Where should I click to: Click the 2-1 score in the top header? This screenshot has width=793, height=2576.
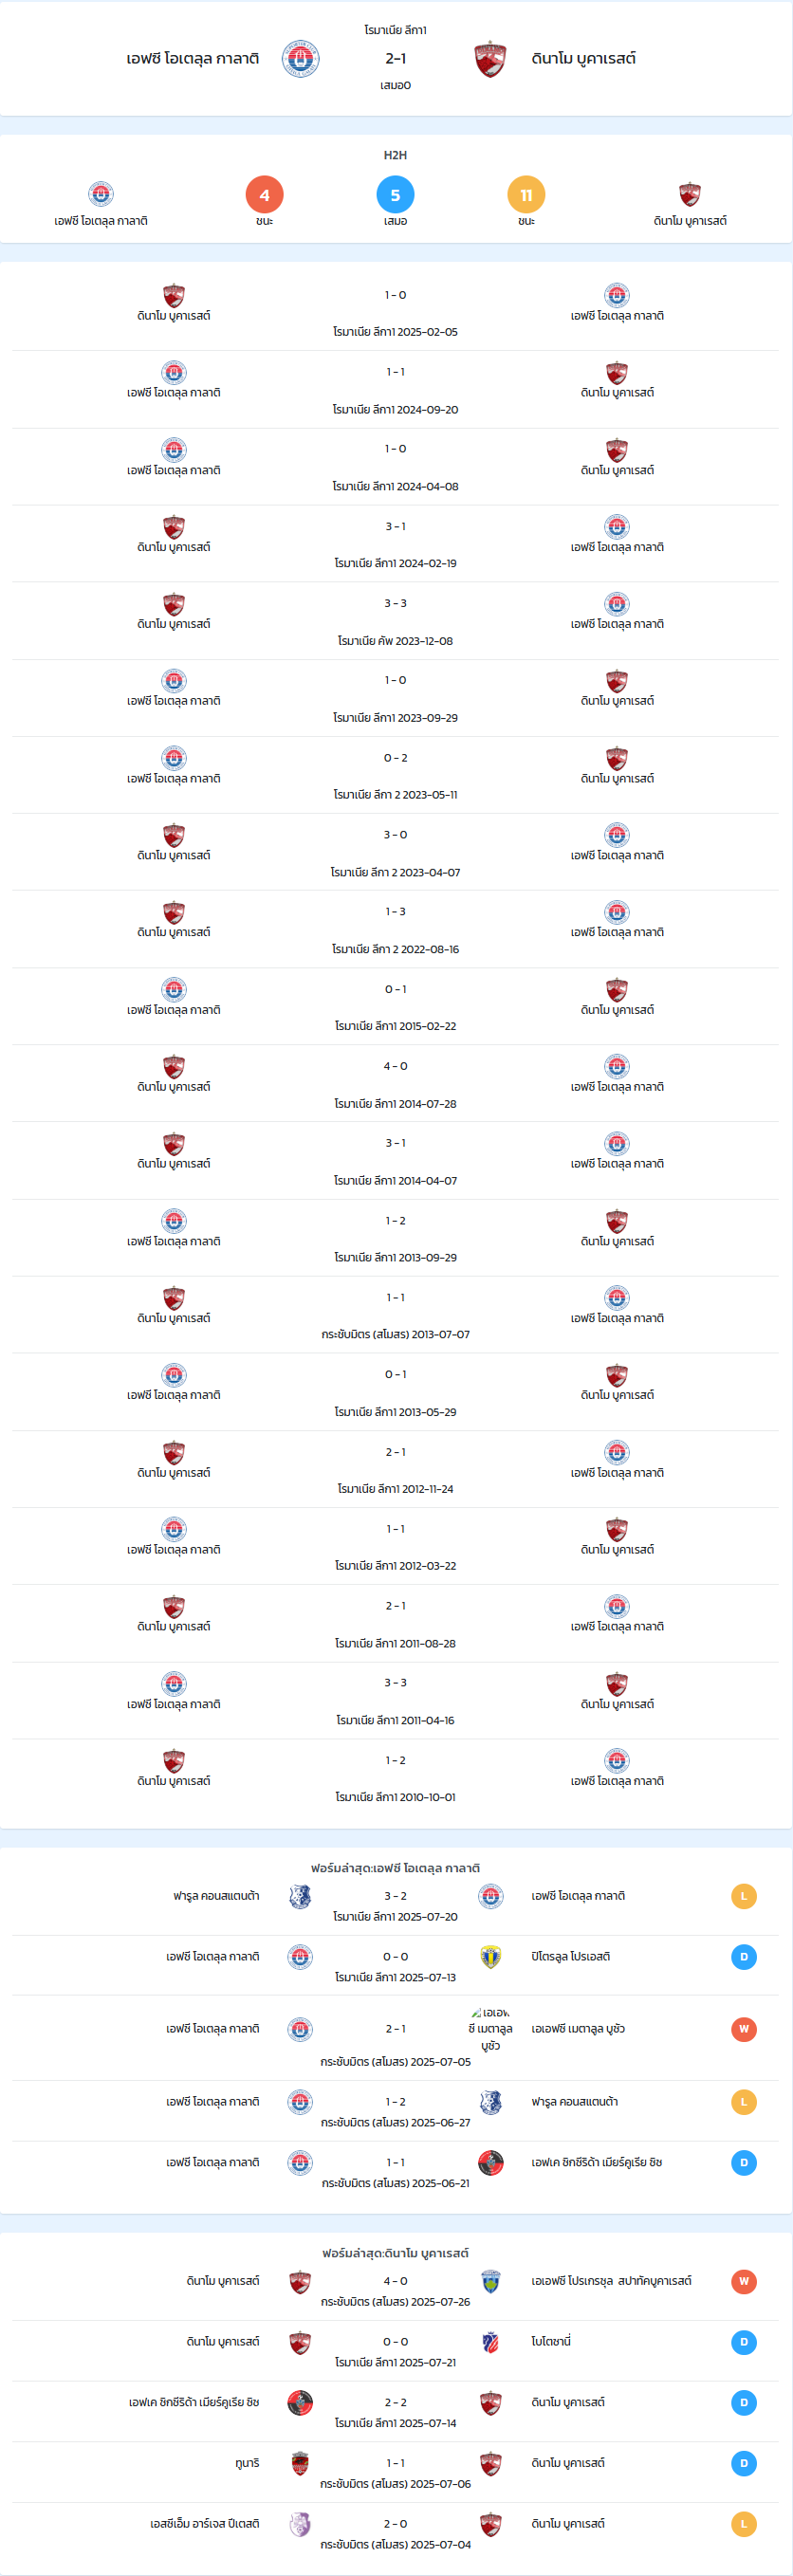click(395, 59)
